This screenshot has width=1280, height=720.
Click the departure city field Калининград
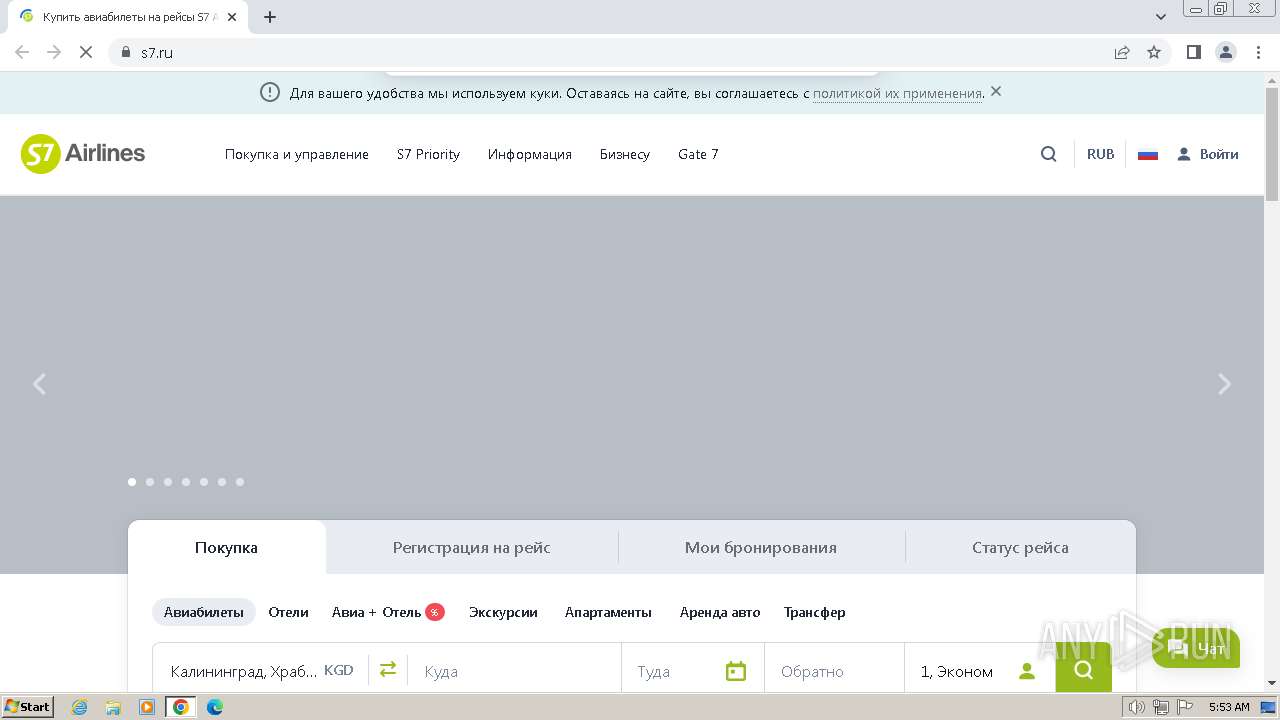tap(261, 670)
